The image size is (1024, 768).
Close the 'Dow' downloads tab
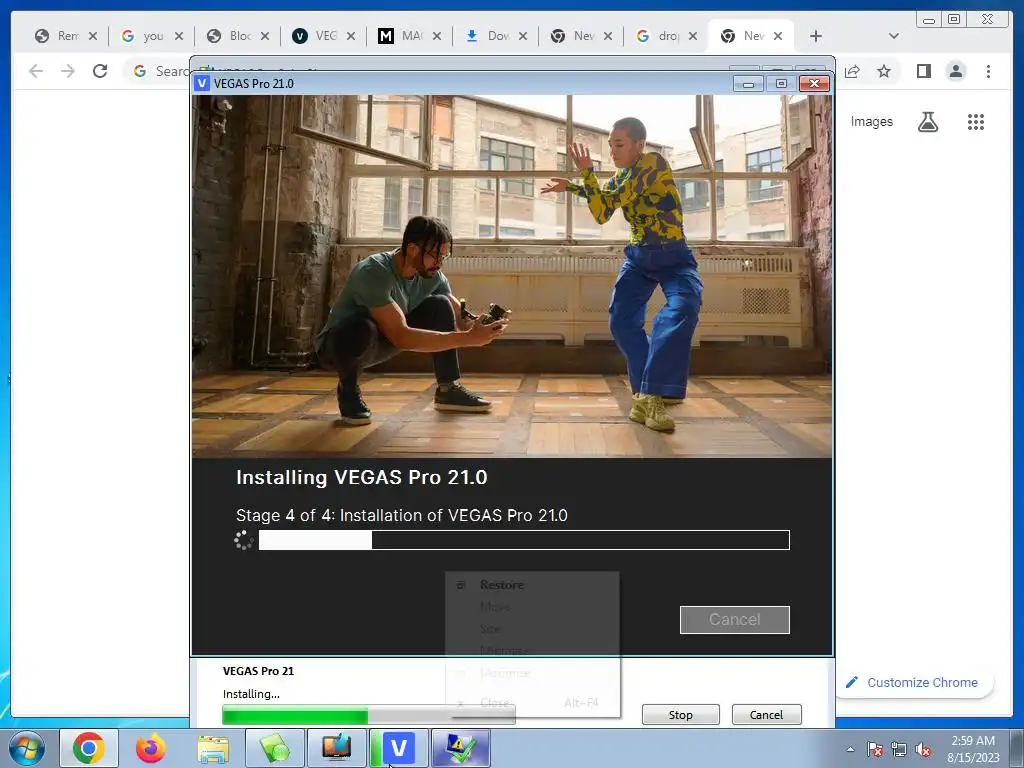522,36
